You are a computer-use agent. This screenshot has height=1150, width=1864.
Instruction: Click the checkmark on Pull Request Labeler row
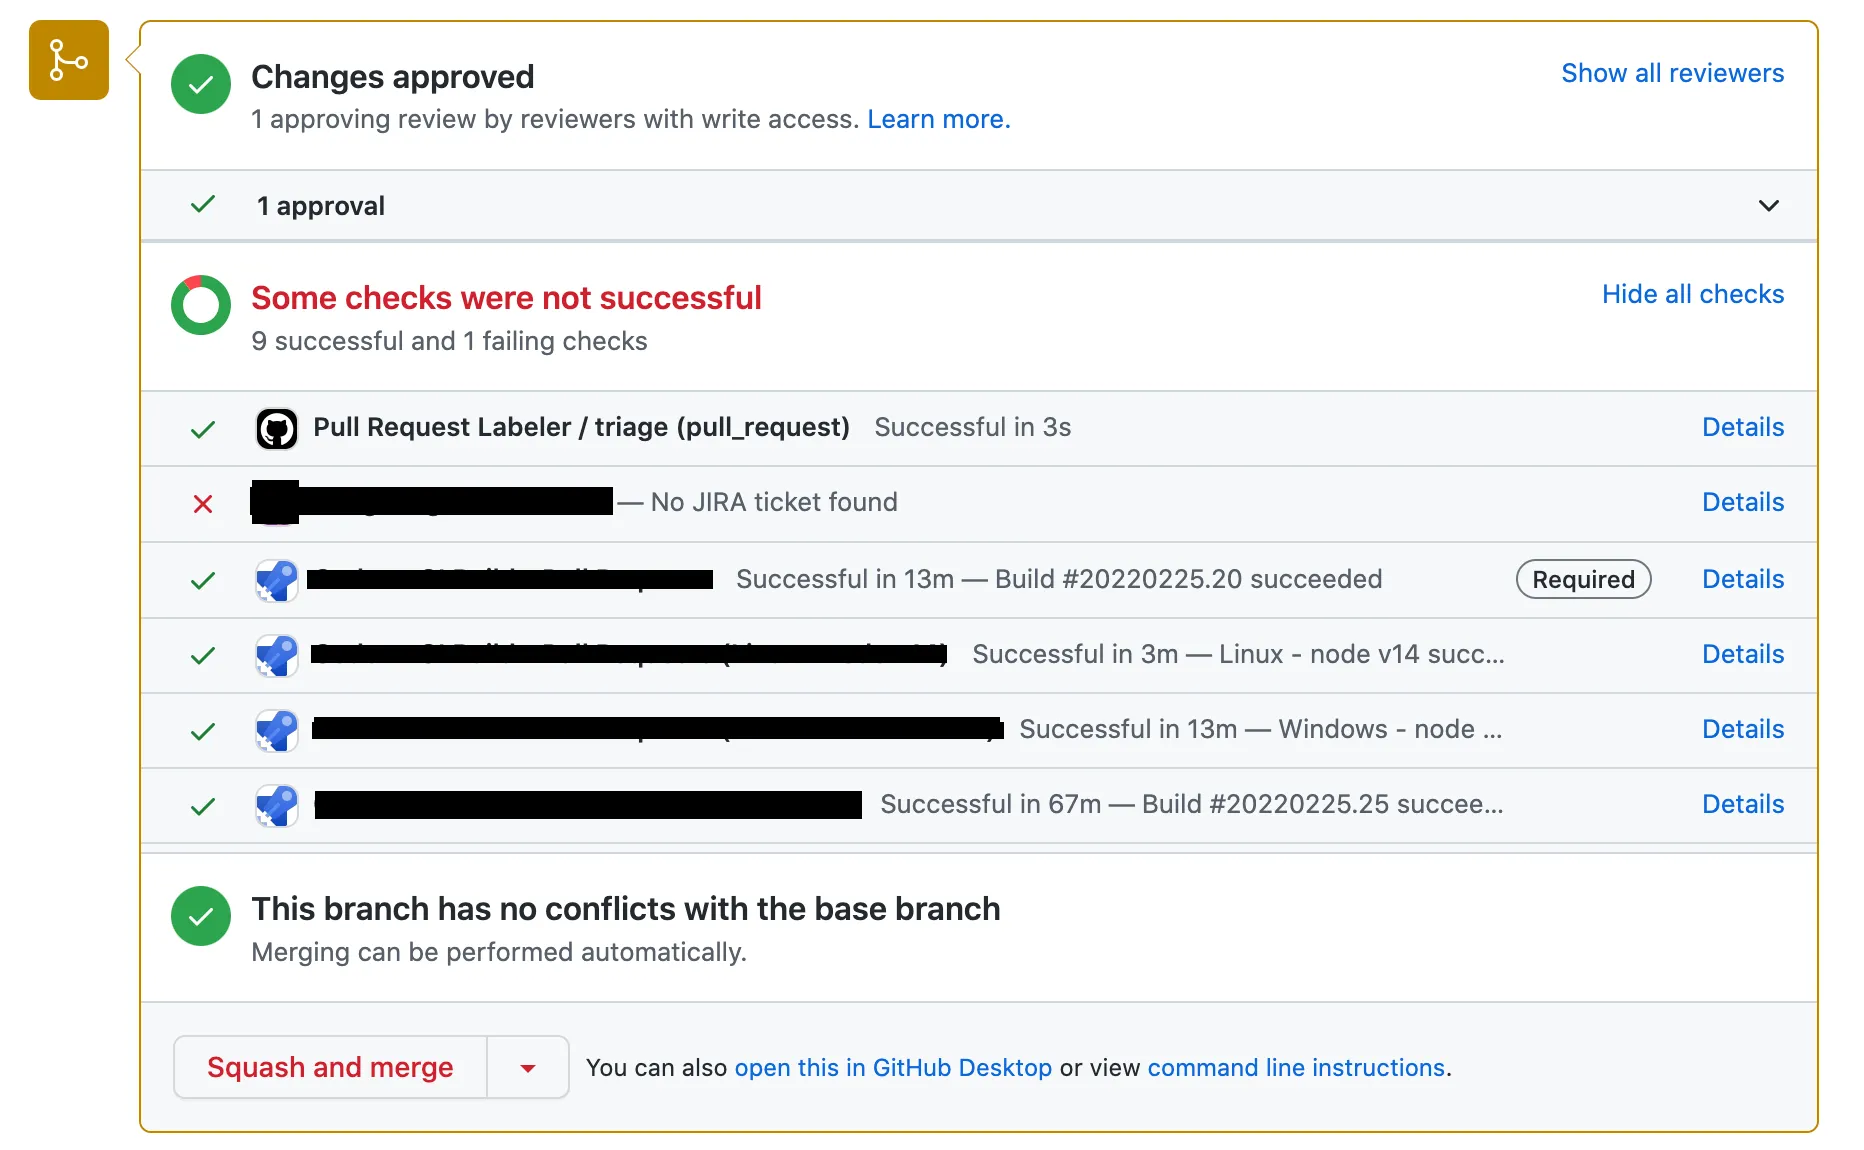203,430
